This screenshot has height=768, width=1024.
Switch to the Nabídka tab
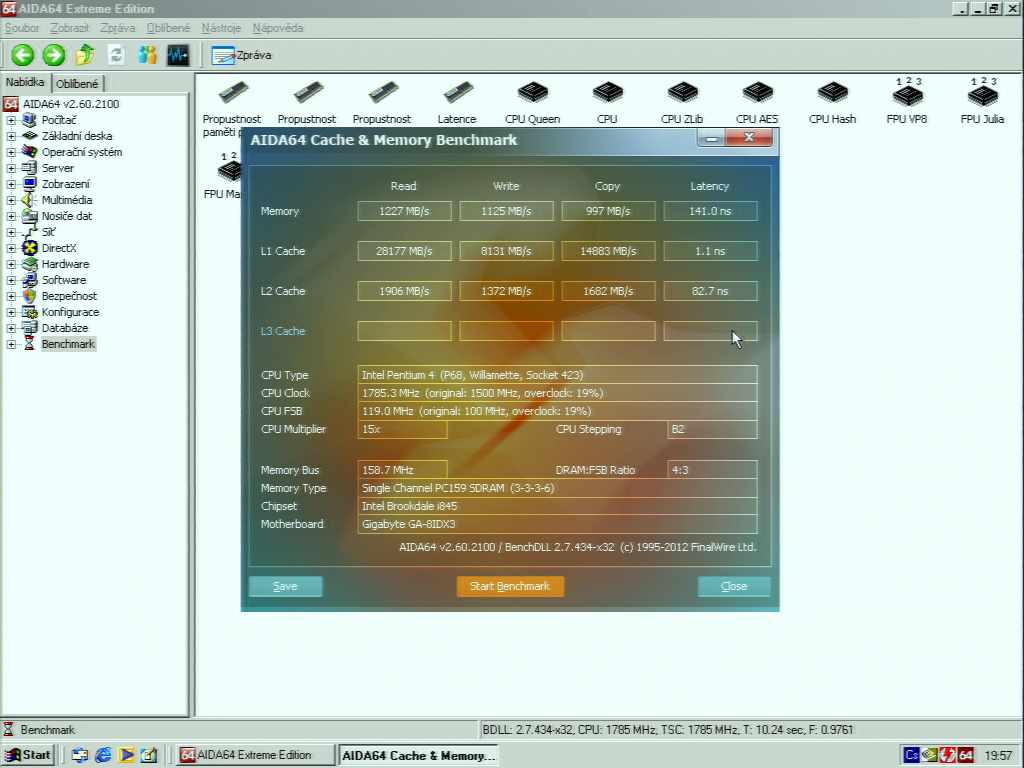click(25, 82)
